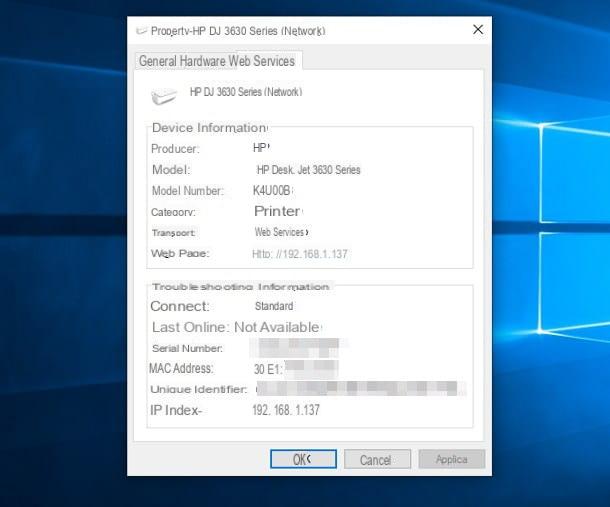Click the HP DJ 3630 Series (Network) device name
This screenshot has height=507, width=610.
pos(246,92)
